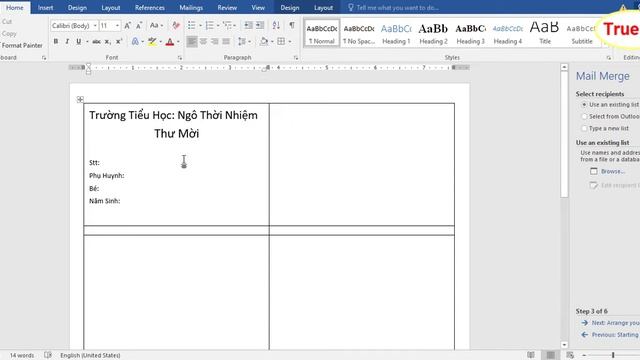Start a bulleted list
Image resolution: width=640 pixels, height=360 pixels.
(x=191, y=26)
